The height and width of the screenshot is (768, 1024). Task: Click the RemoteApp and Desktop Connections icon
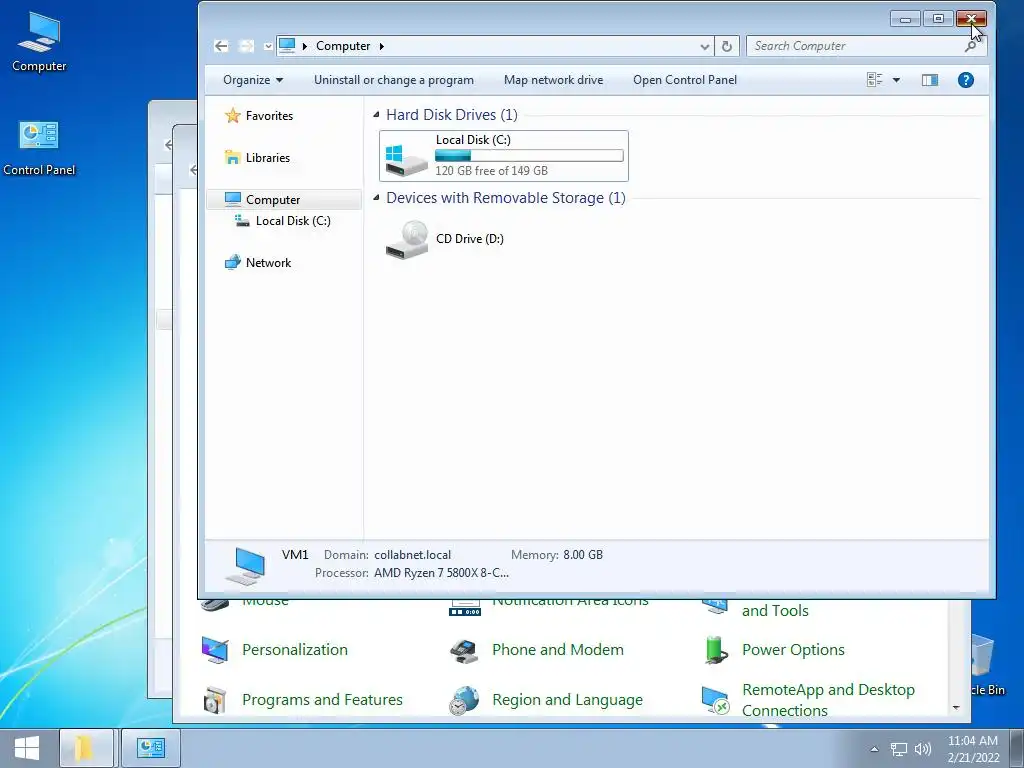715,700
